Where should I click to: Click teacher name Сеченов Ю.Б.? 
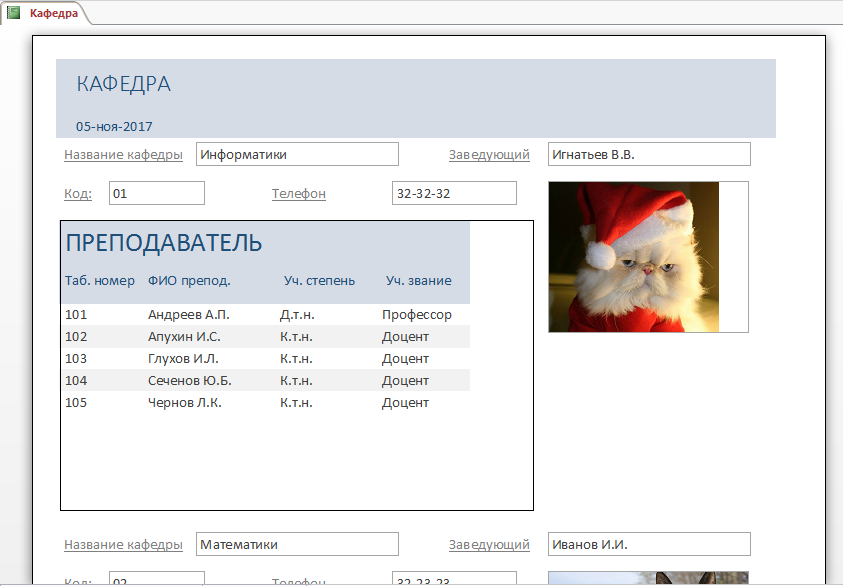pos(190,381)
